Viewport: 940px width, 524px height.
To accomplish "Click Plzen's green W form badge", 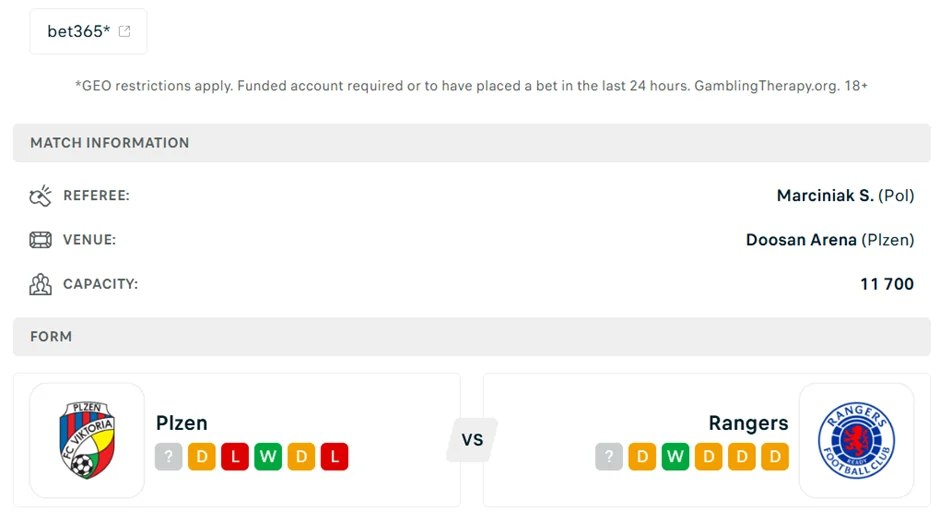I will coord(268,457).
